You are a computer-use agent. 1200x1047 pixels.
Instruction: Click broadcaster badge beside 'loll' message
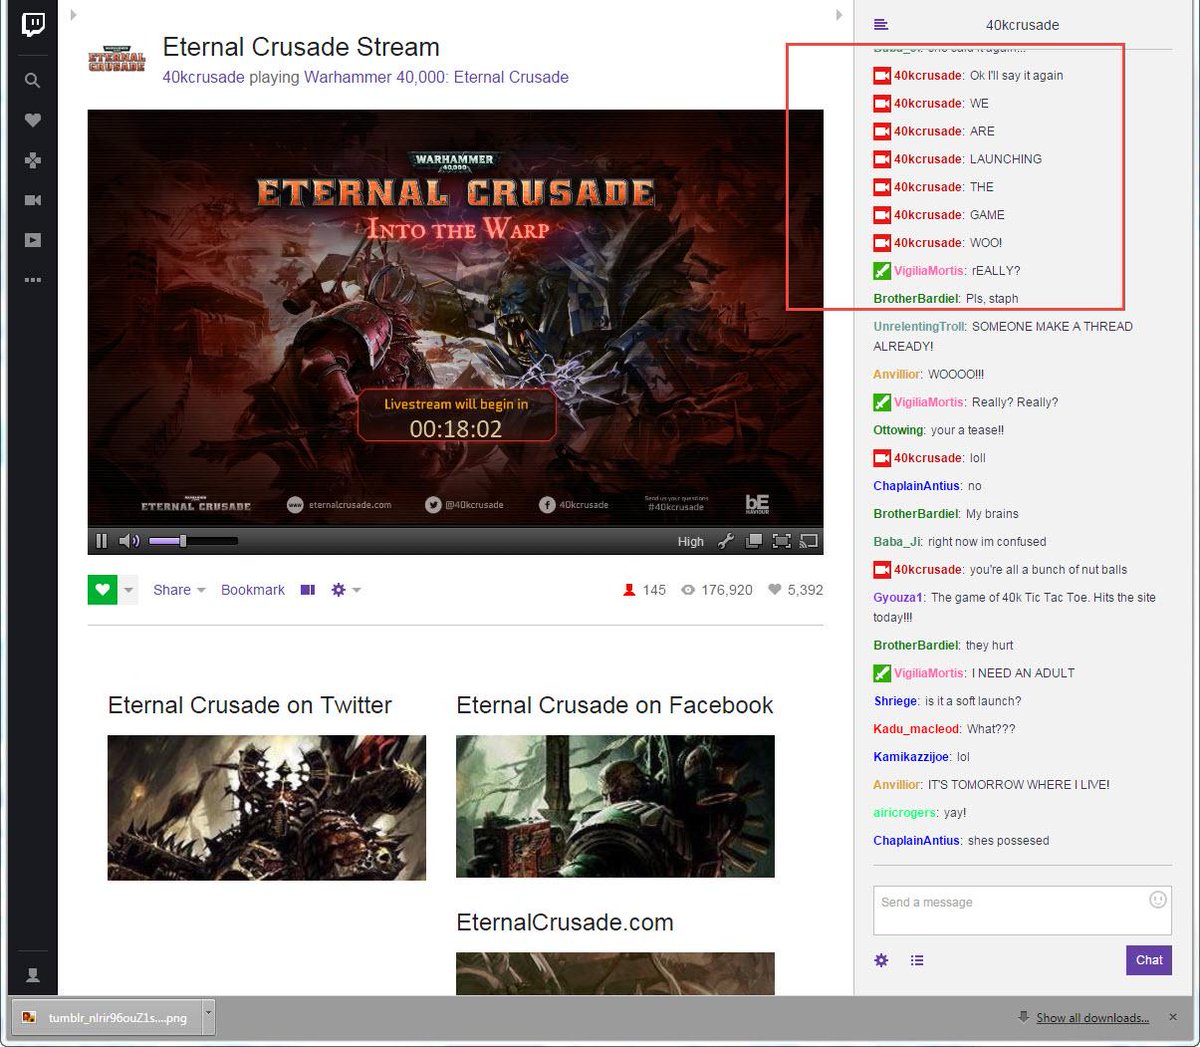(x=882, y=458)
